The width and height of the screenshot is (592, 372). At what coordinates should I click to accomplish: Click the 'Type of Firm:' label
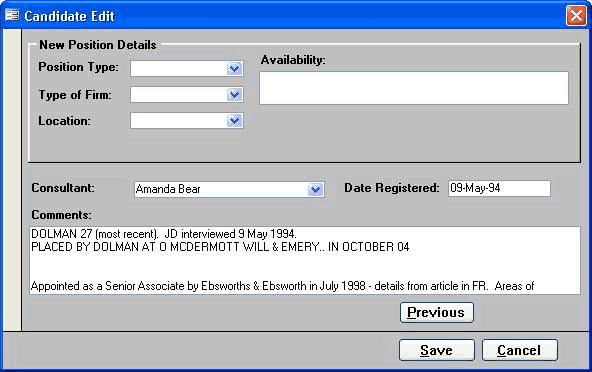(75, 95)
